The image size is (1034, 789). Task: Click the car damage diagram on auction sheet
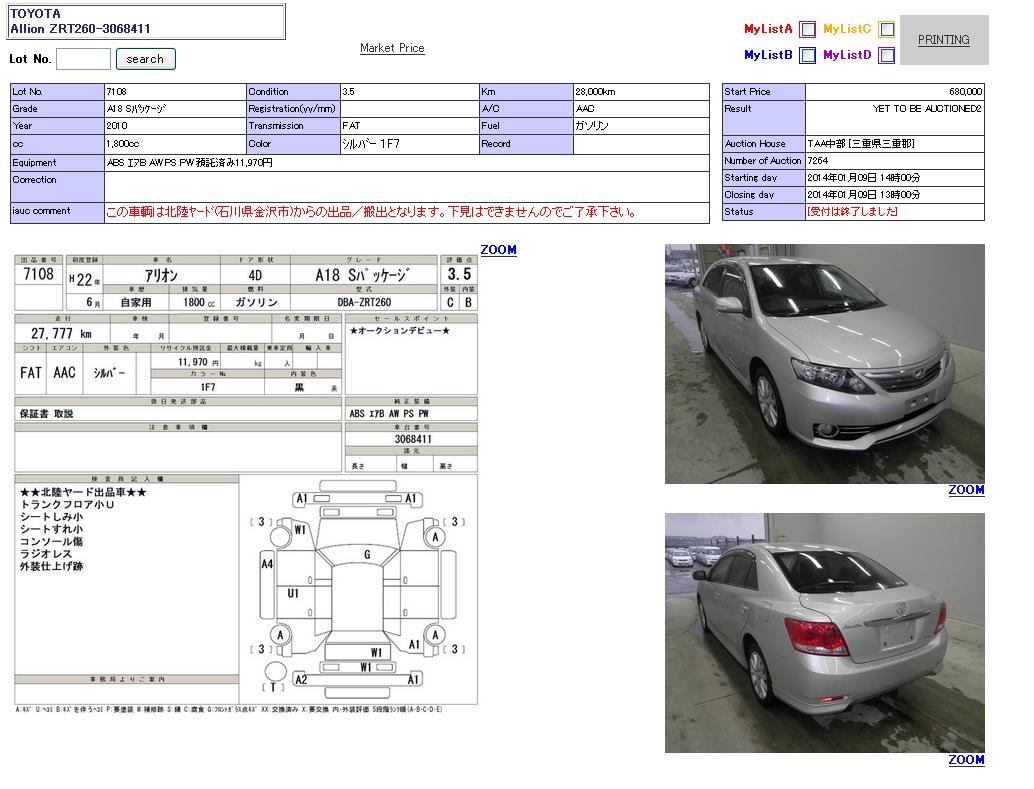[358, 590]
